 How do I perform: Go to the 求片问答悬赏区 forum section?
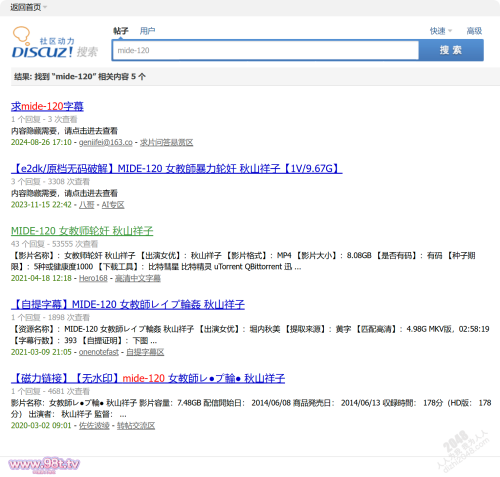(x=166, y=142)
